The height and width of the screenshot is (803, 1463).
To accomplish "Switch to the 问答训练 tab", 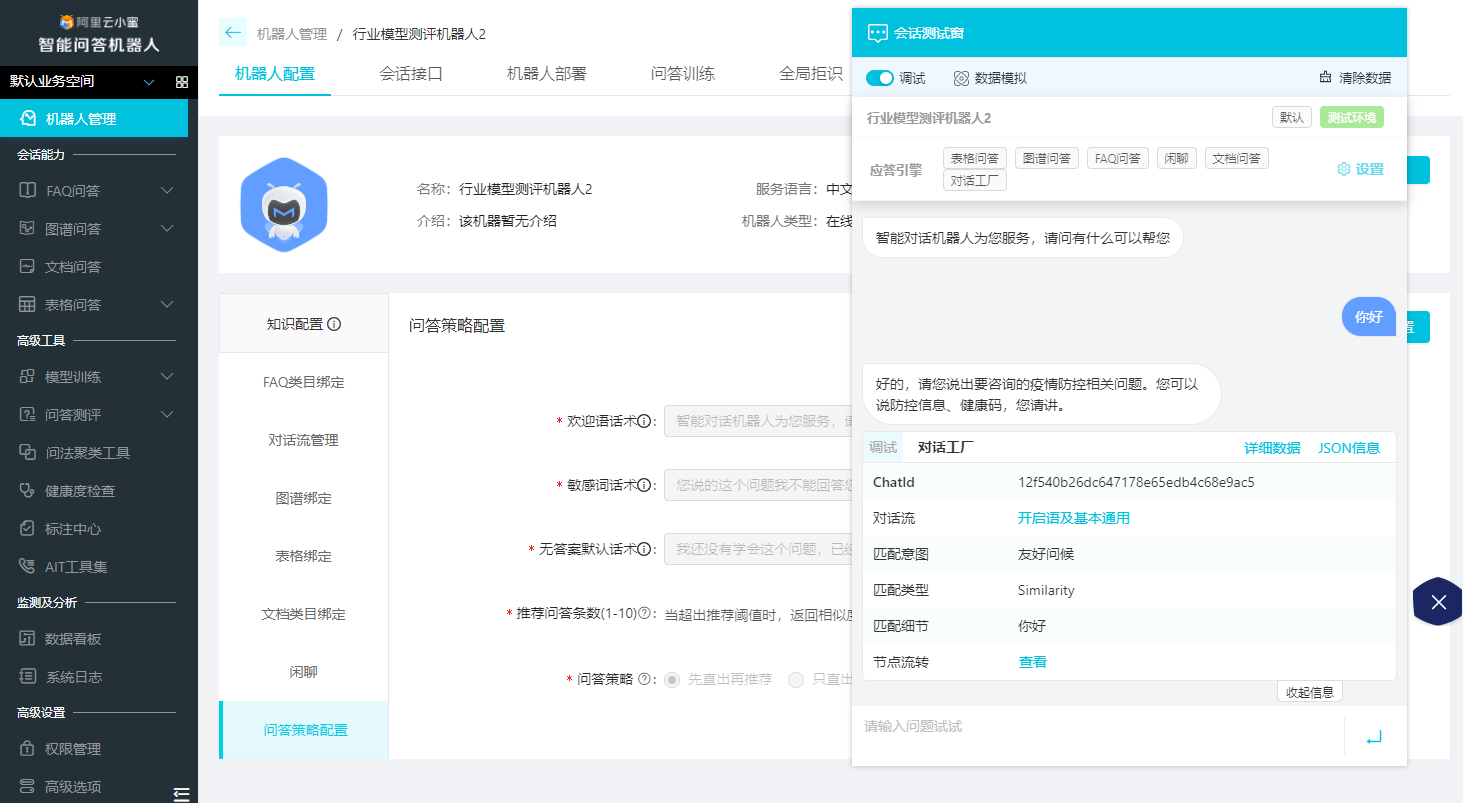I will click(x=683, y=74).
